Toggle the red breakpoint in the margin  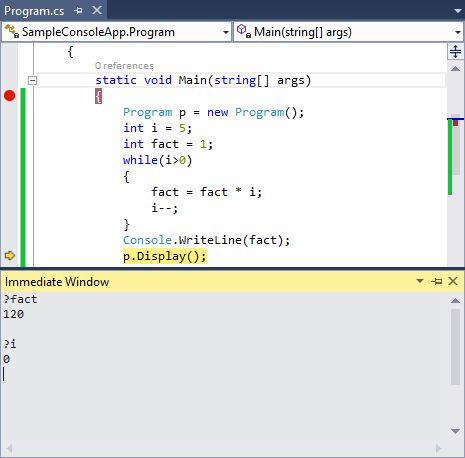(10, 96)
